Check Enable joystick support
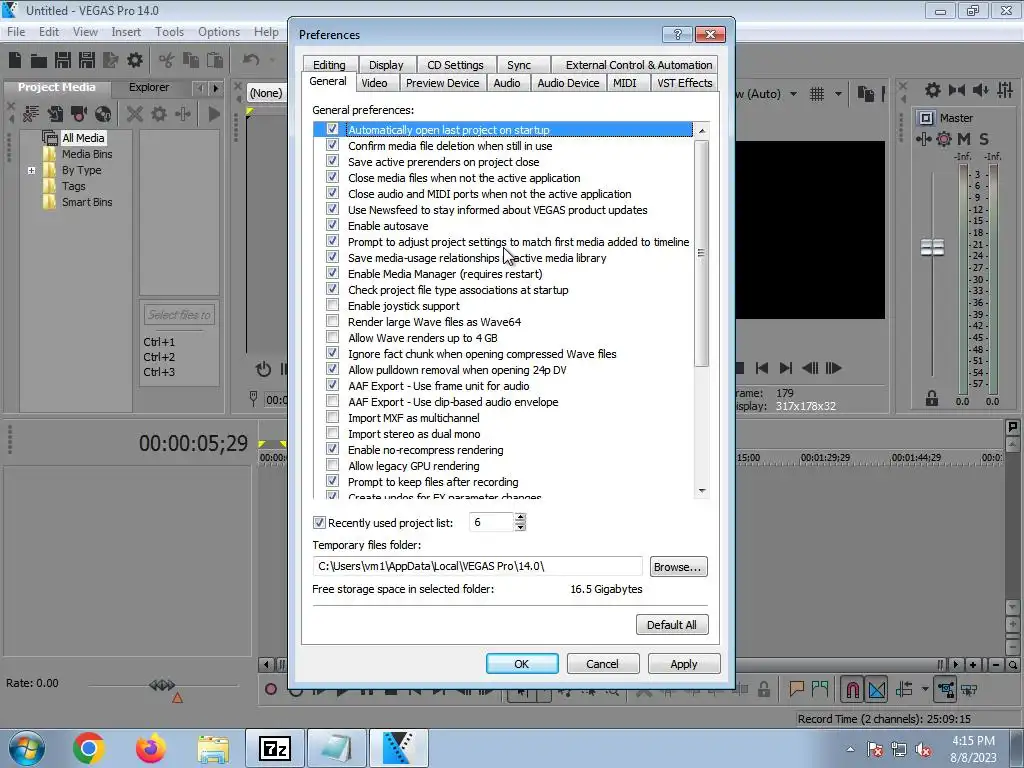The image size is (1024, 768). point(332,305)
